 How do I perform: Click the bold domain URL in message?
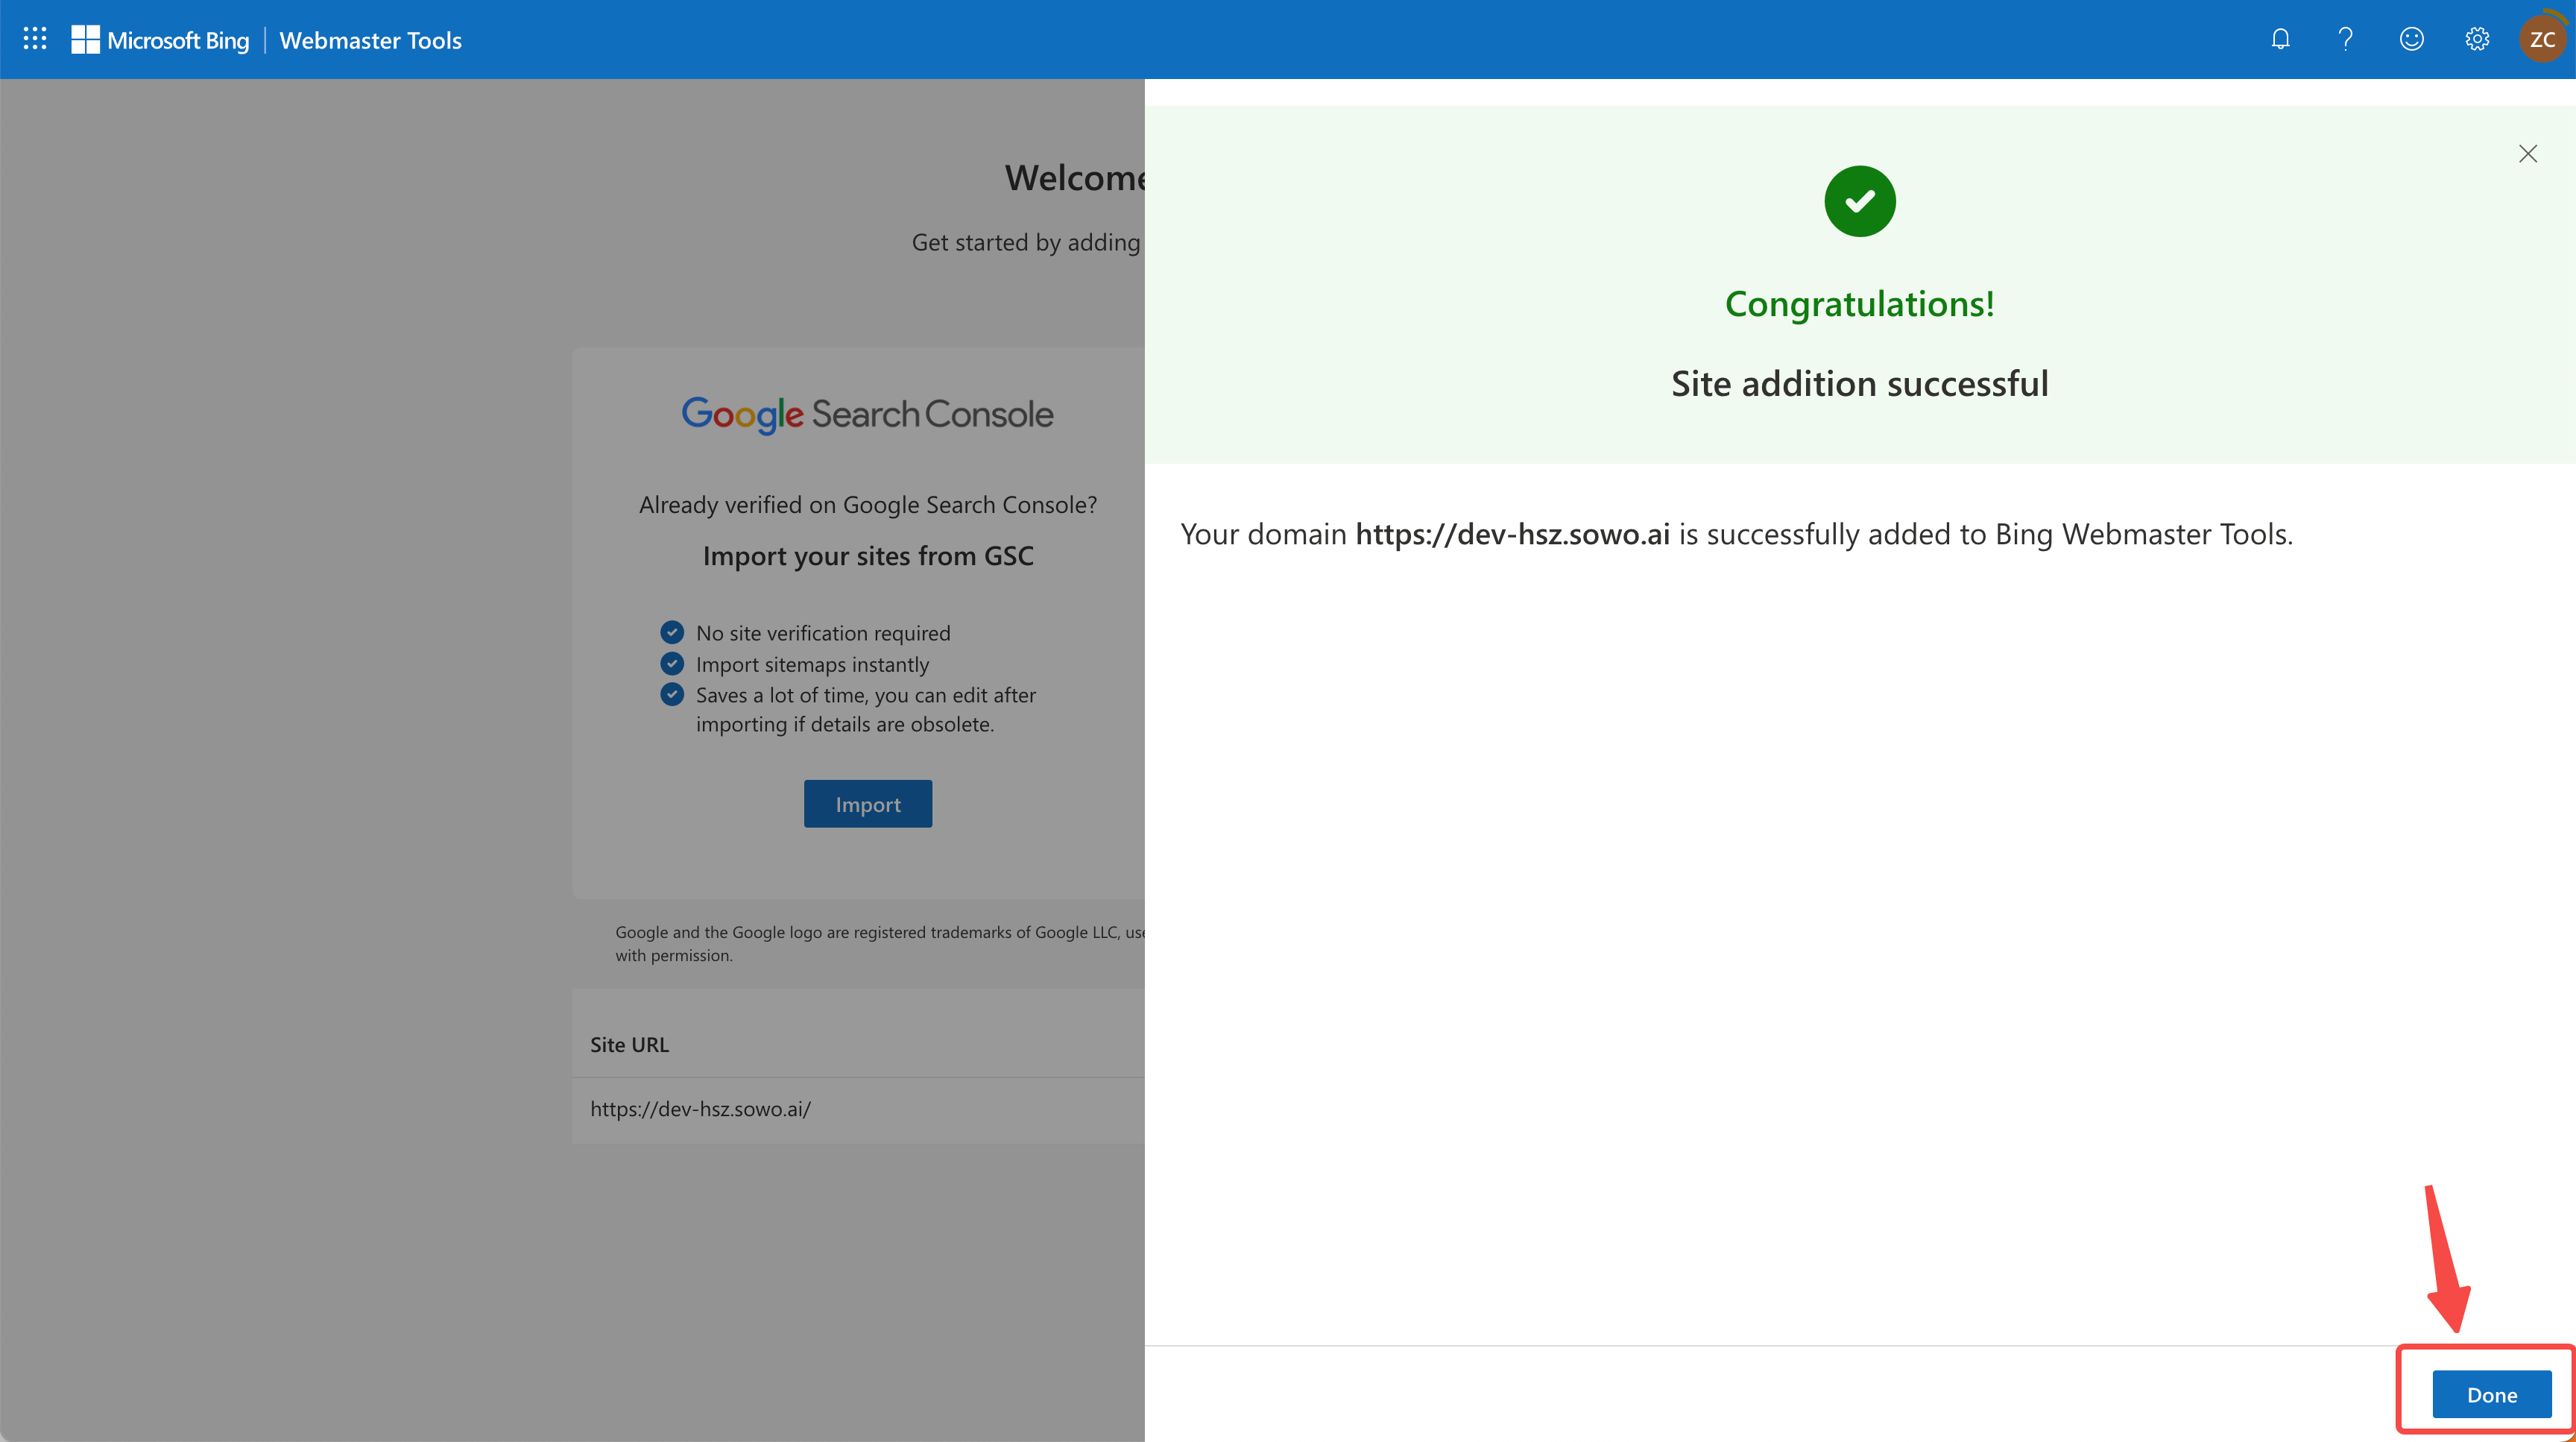[x=1512, y=534]
